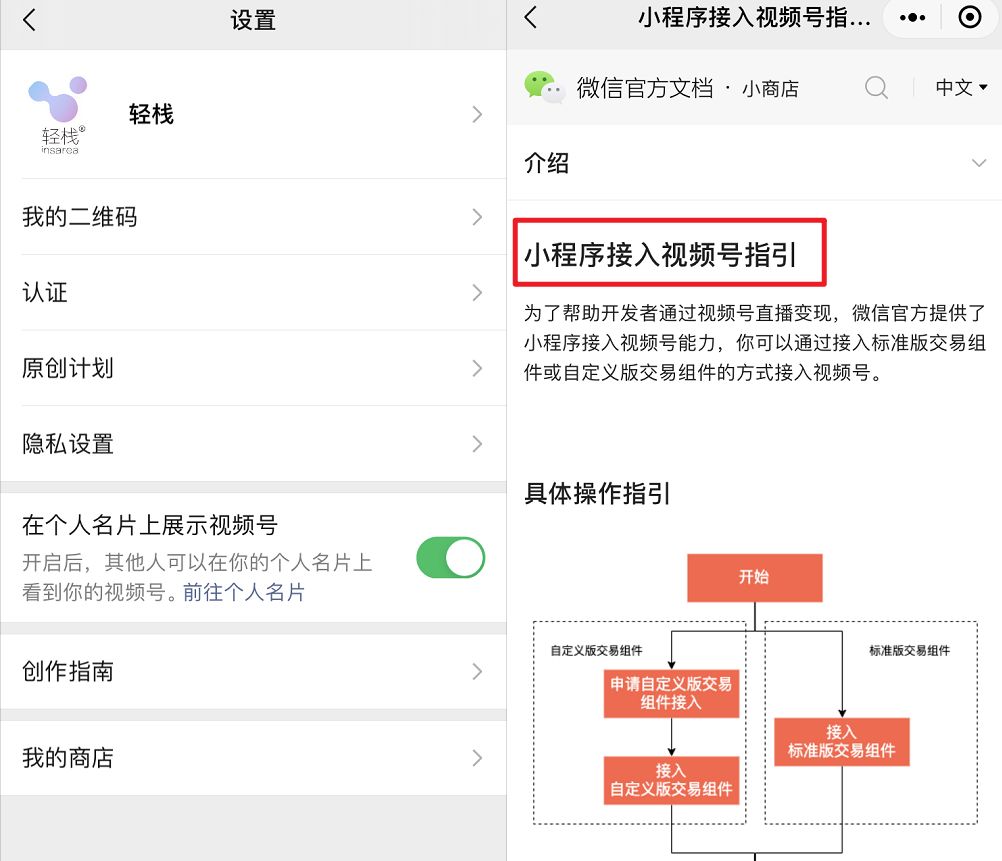Select the 设置 screen title

[253, 20]
